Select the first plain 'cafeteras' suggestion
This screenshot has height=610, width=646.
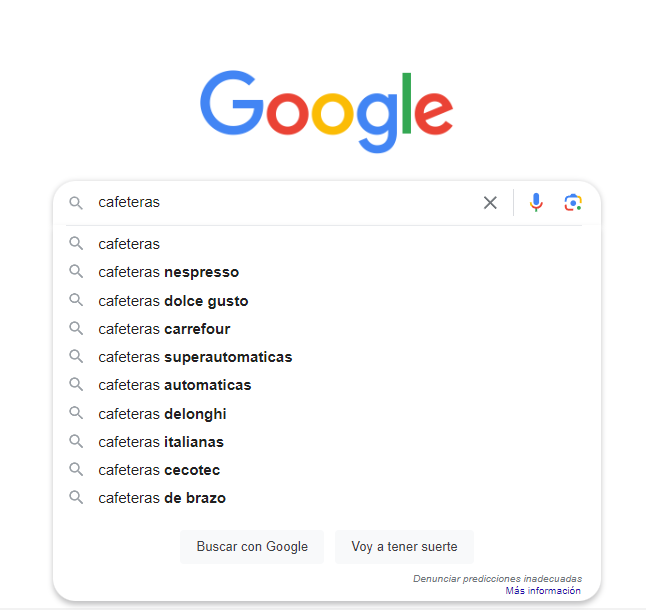click(129, 244)
